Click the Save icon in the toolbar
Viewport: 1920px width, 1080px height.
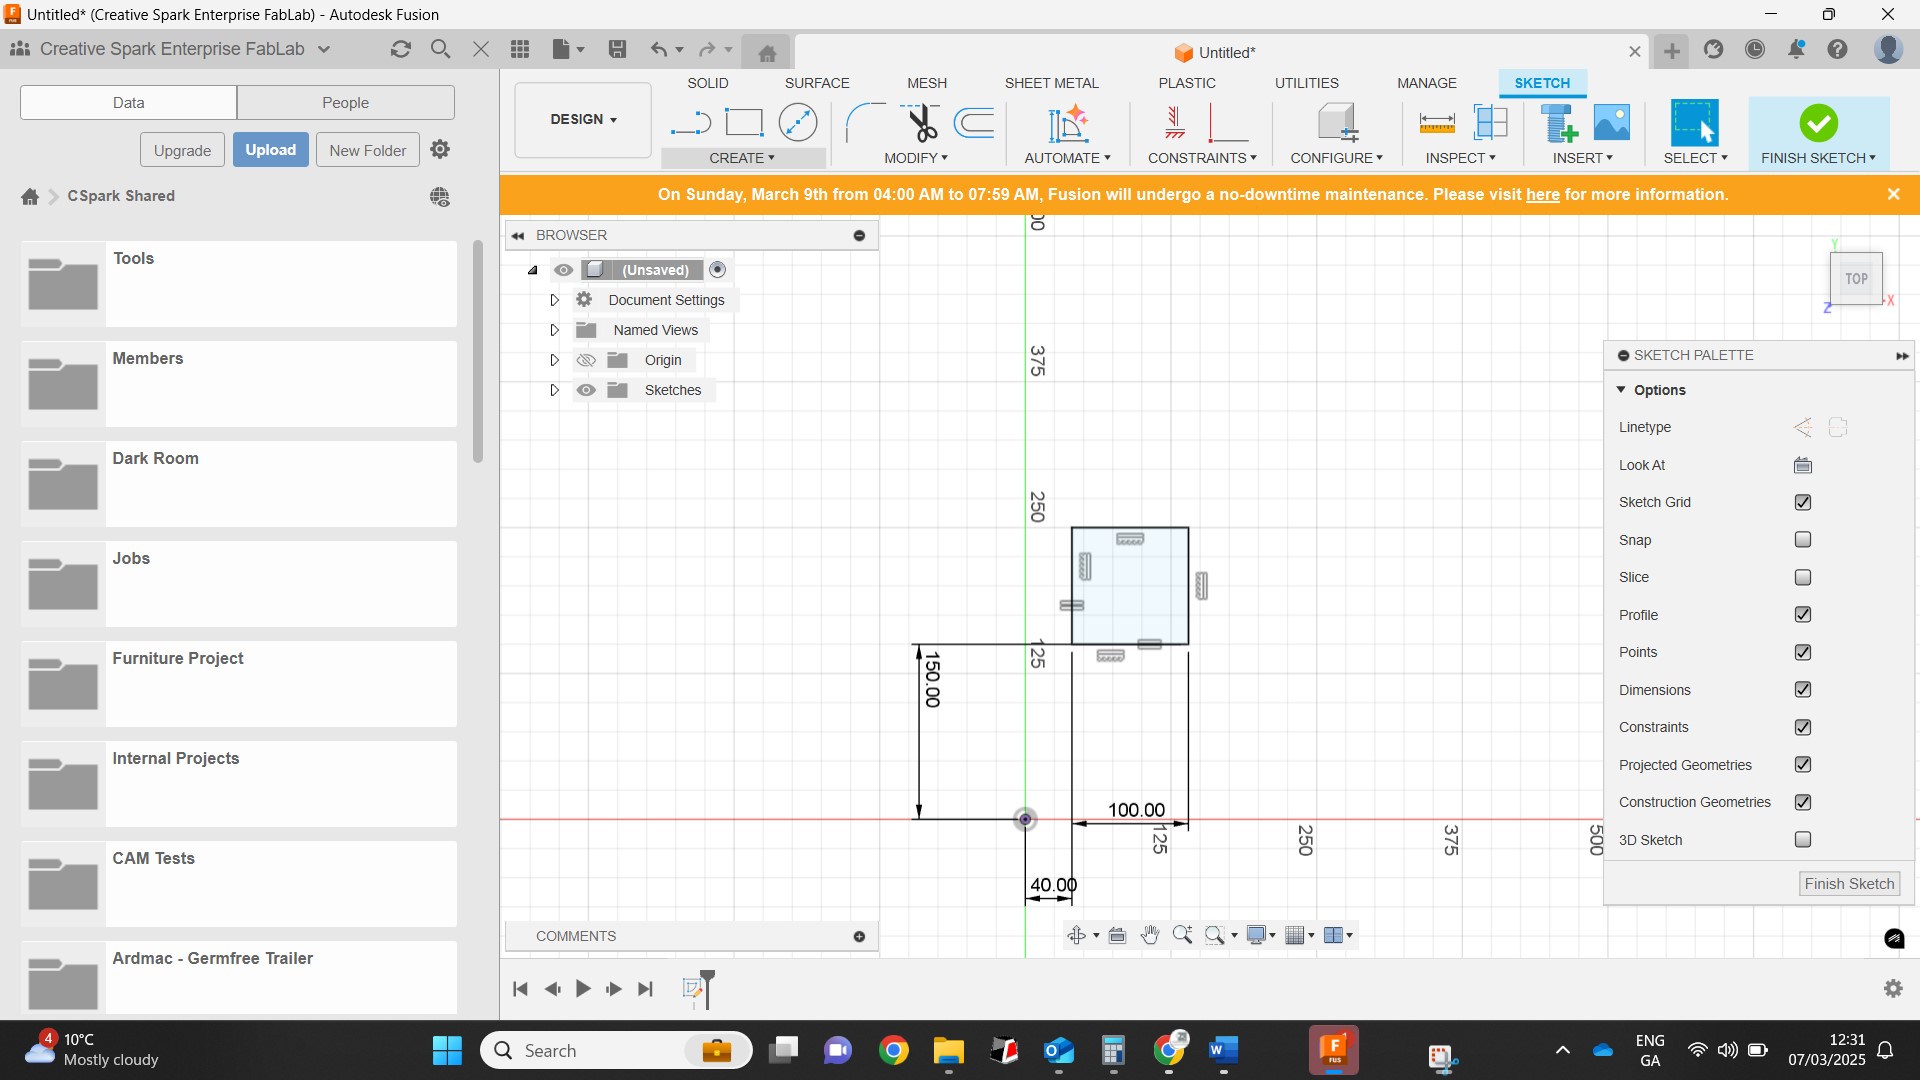coord(617,49)
